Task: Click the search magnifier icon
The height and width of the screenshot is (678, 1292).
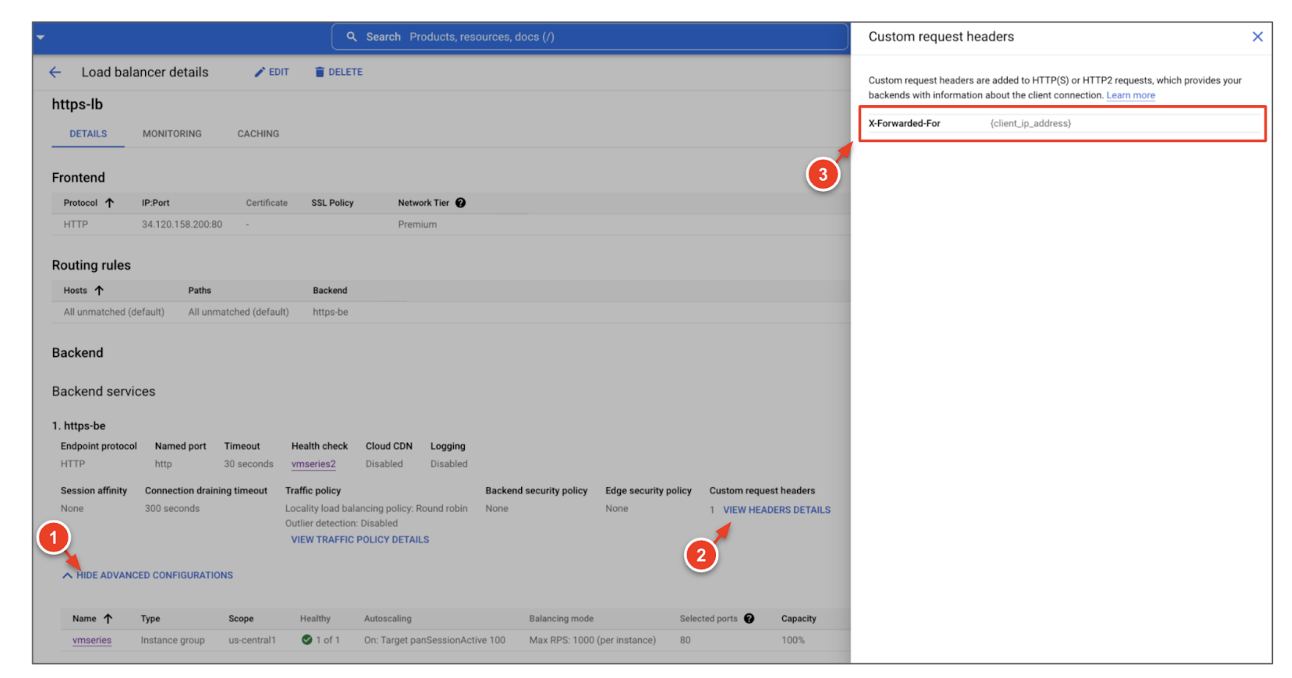Action: [352, 37]
